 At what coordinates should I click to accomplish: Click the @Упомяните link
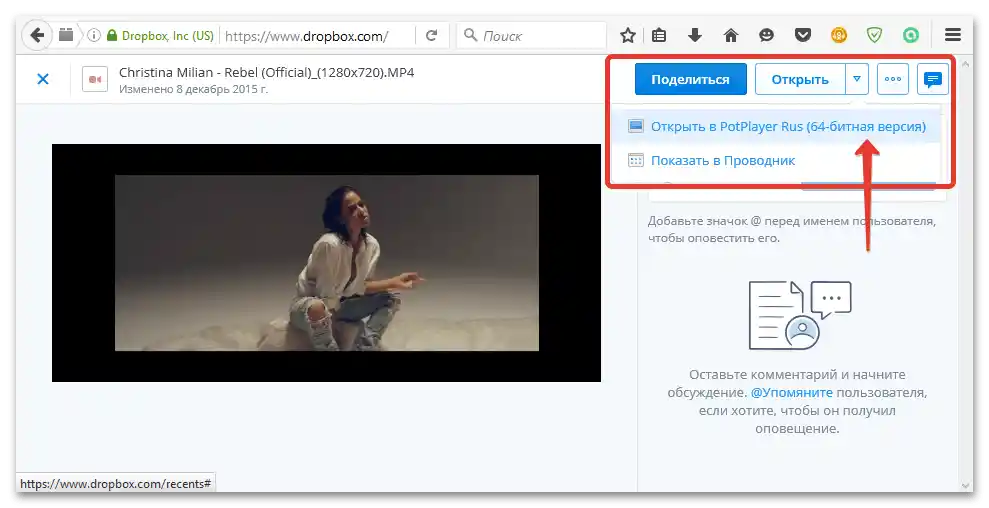click(x=792, y=393)
